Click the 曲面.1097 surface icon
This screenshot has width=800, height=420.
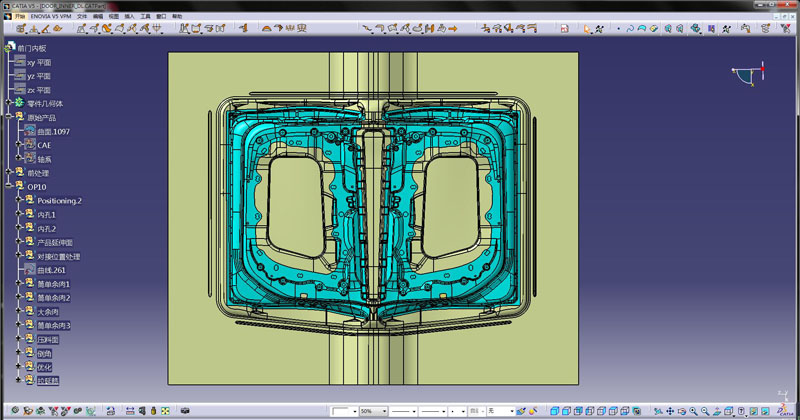(29, 131)
